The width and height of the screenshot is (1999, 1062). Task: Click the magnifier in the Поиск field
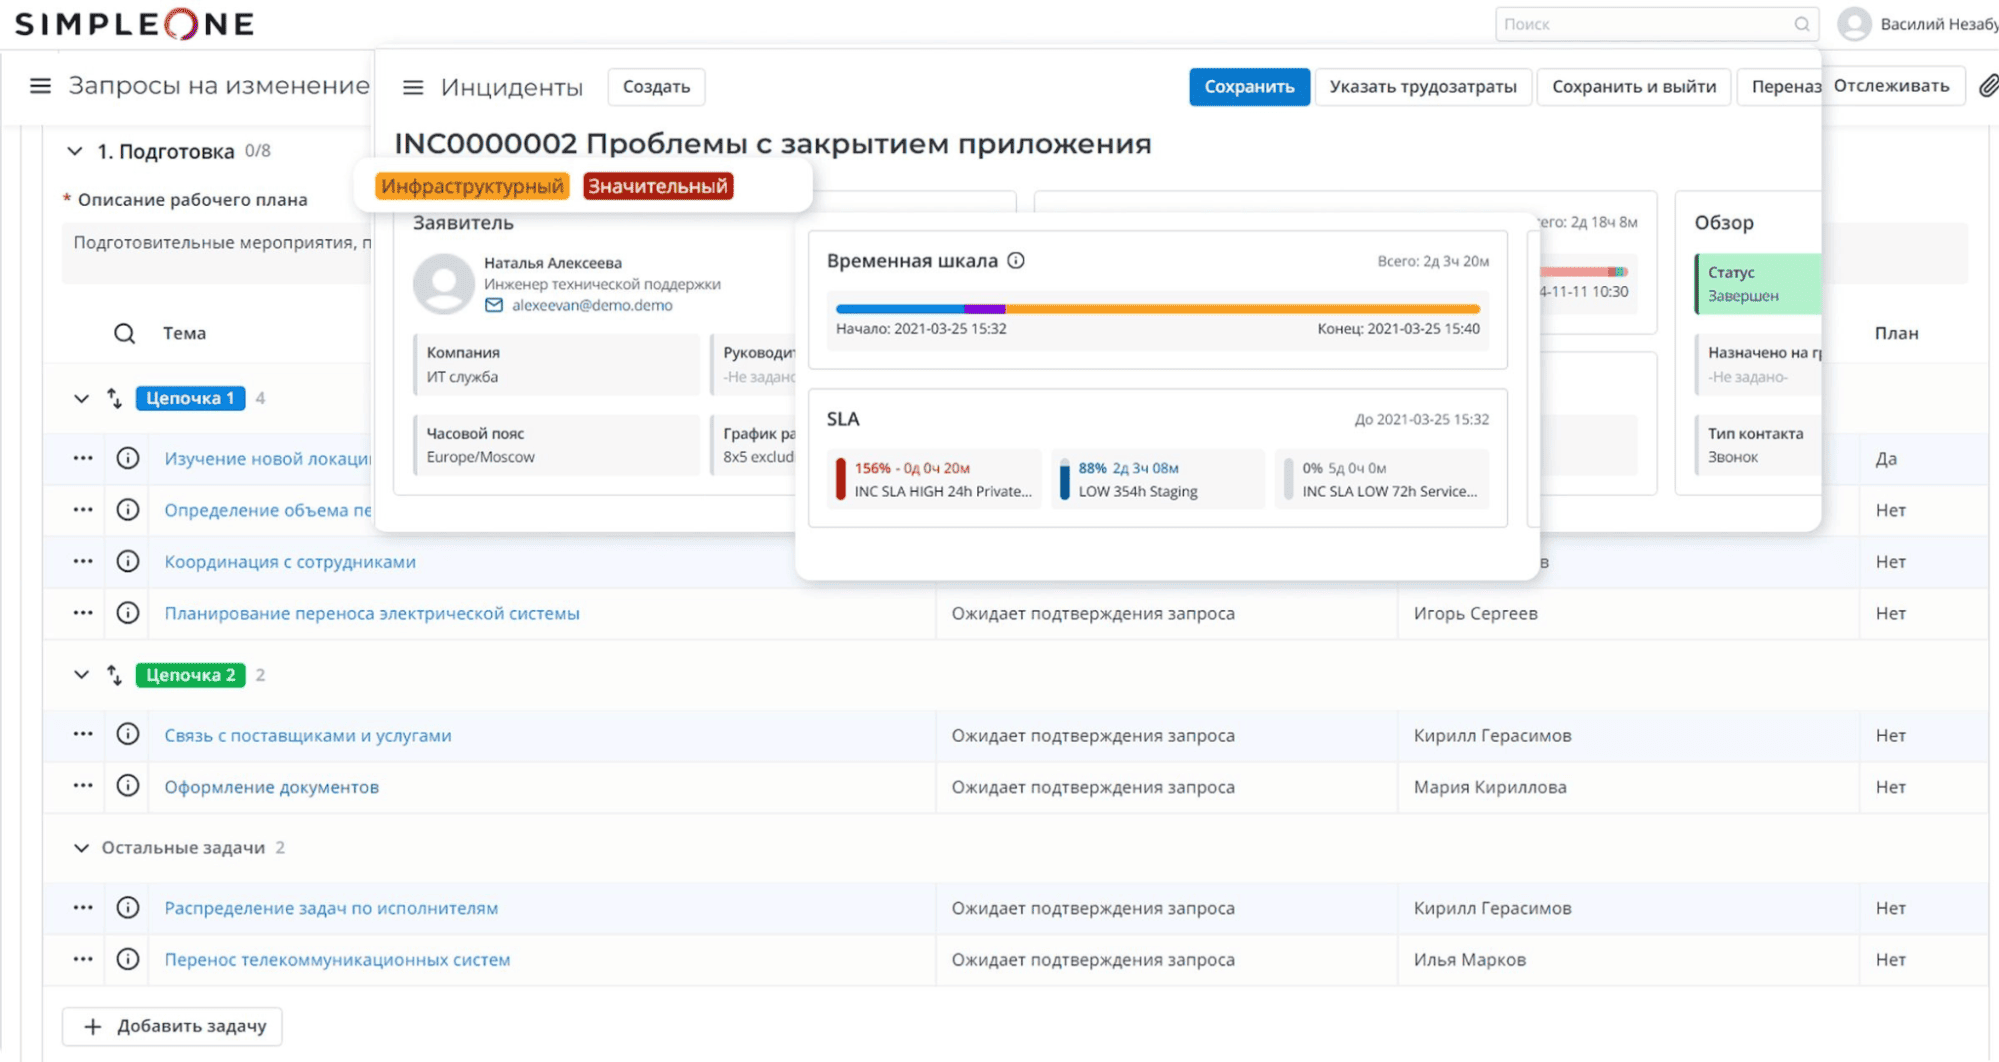[1801, 23]
